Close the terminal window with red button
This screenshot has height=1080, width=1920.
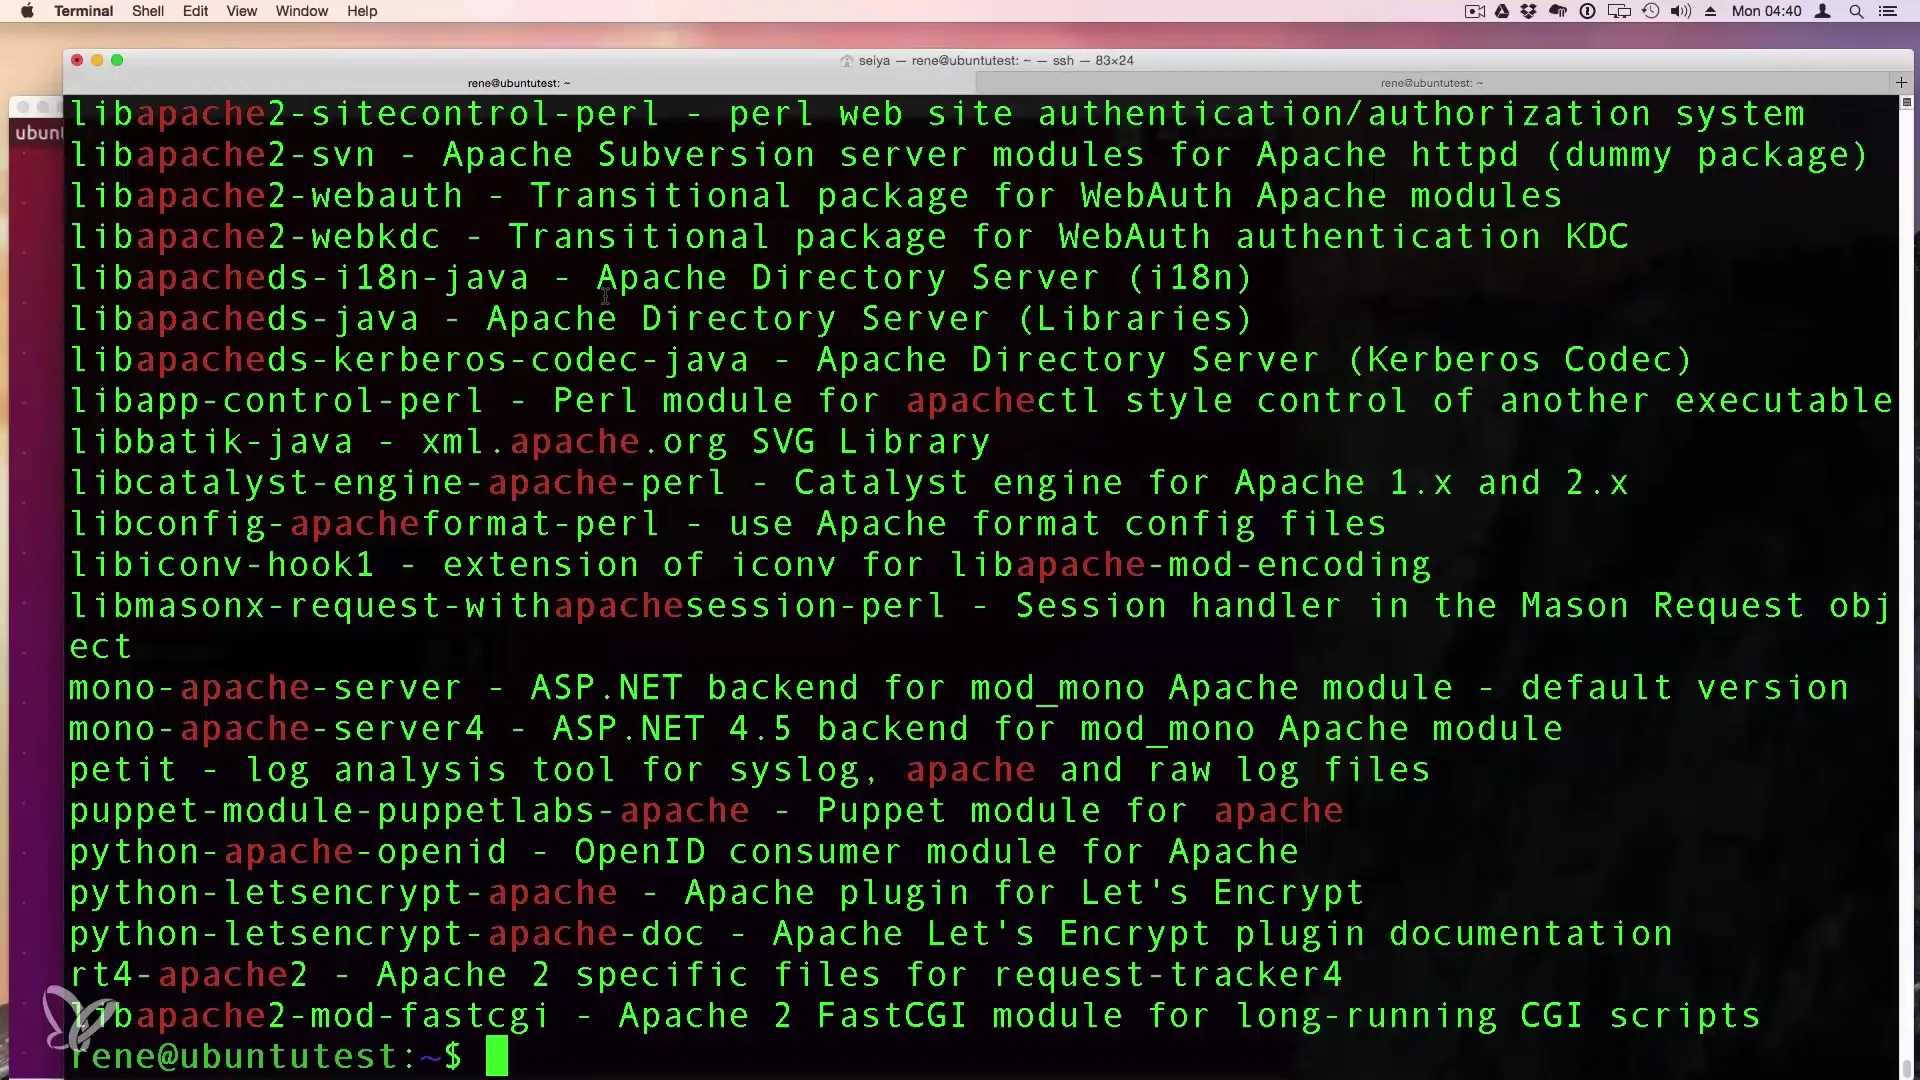pyautogui.click(x=77, y=60)
